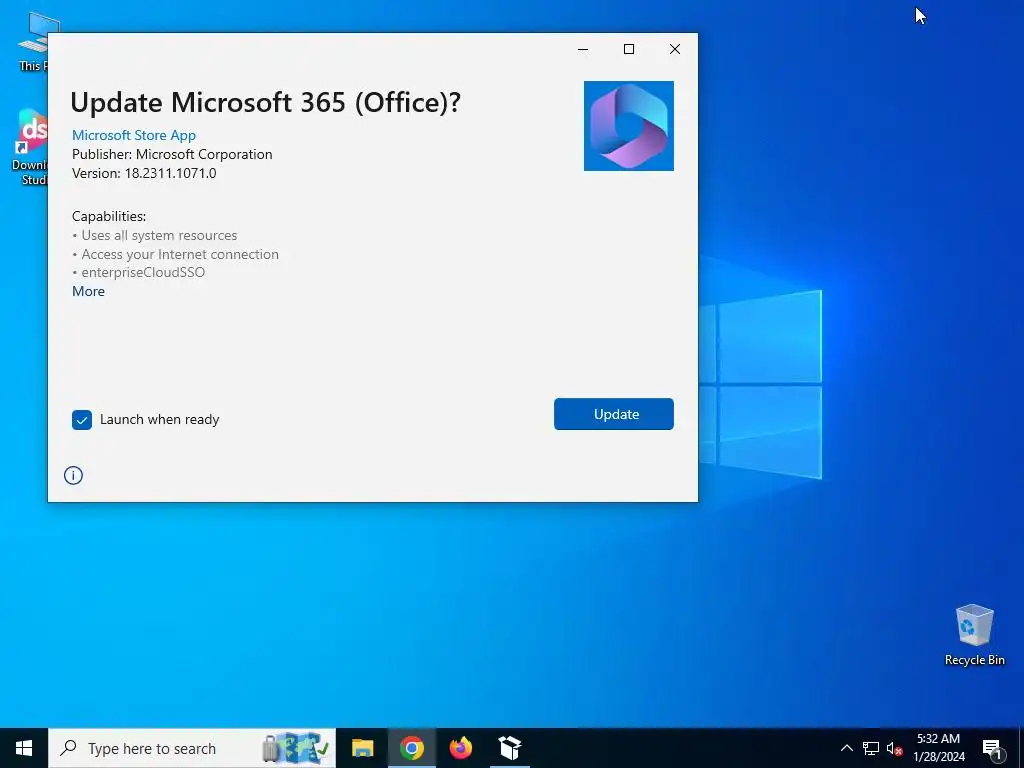Expand capabilities with the More link
The image size is (1024, 768).
88,291
